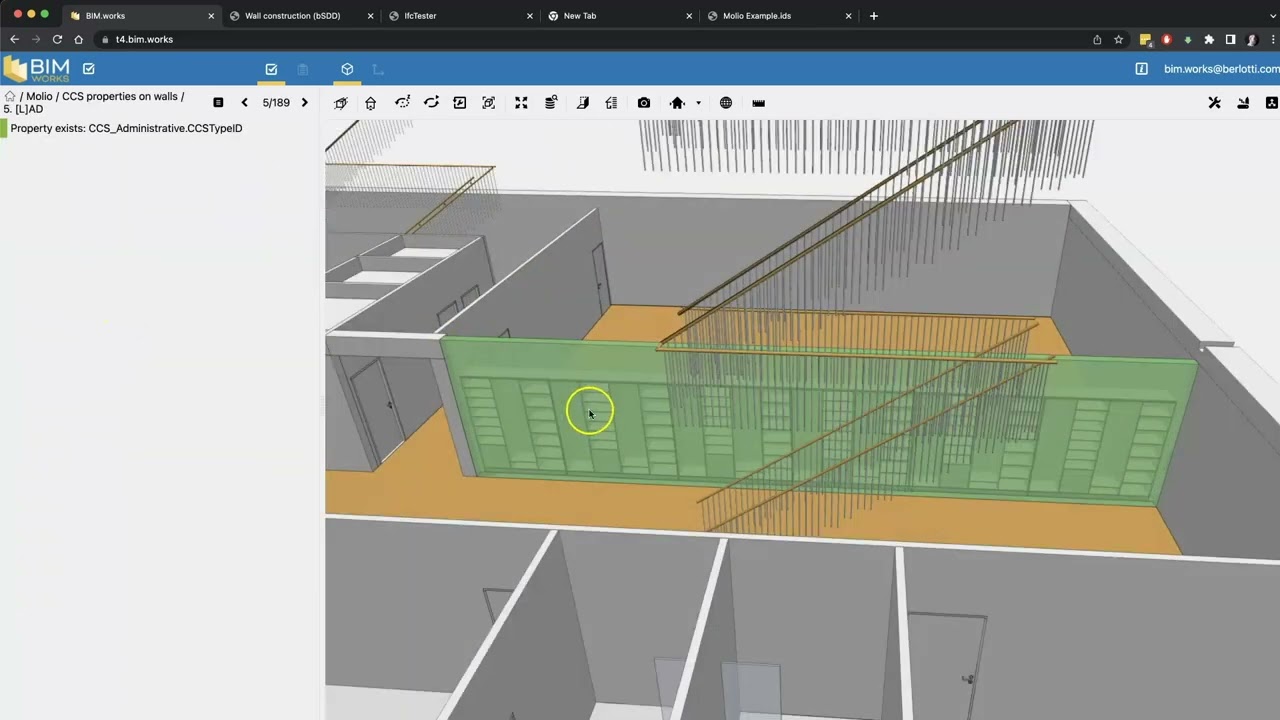Click the building storeys list icon
The height and width of the screenshot is (720, 1280).
click(612, 103)
